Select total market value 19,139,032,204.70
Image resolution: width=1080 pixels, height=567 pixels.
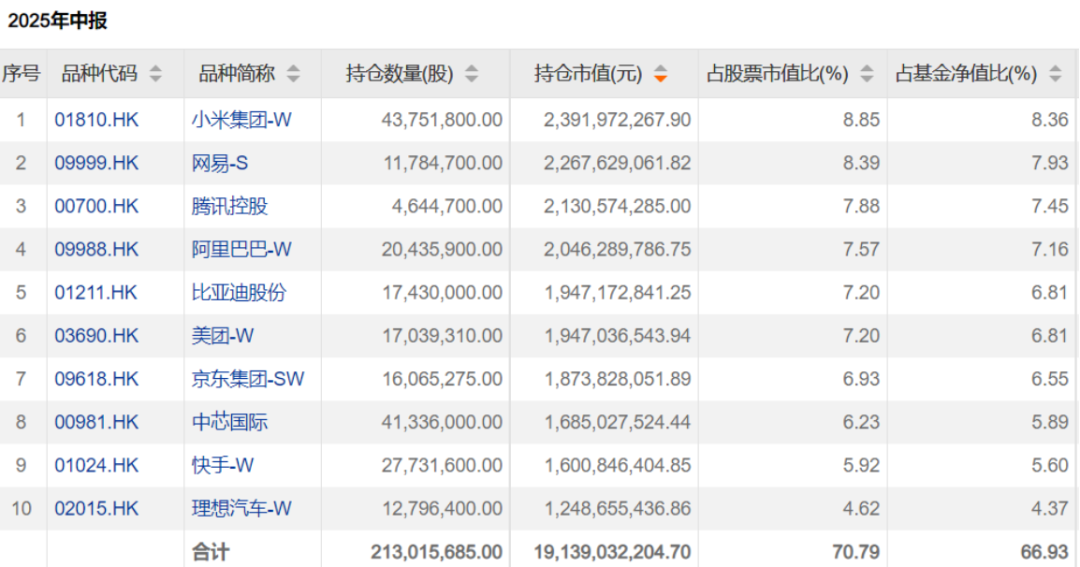coord(612,552)
